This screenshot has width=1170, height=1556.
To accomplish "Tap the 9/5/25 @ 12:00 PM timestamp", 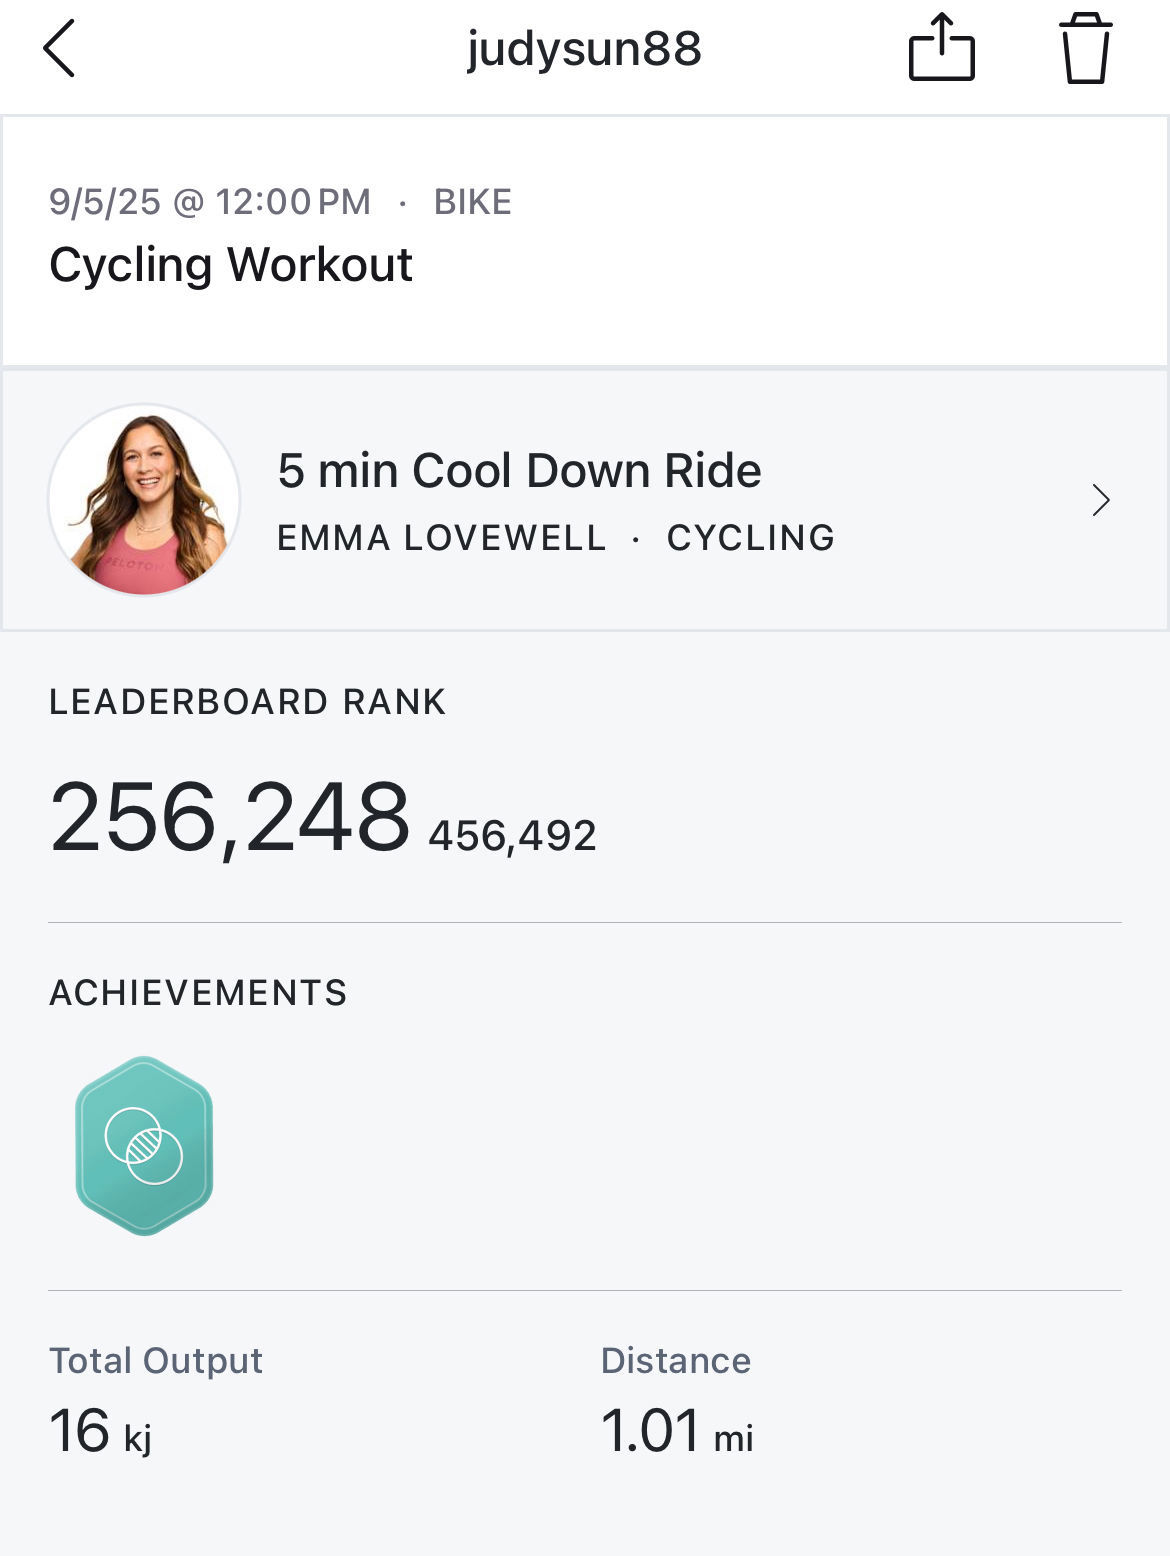I will tap(210, 202).
